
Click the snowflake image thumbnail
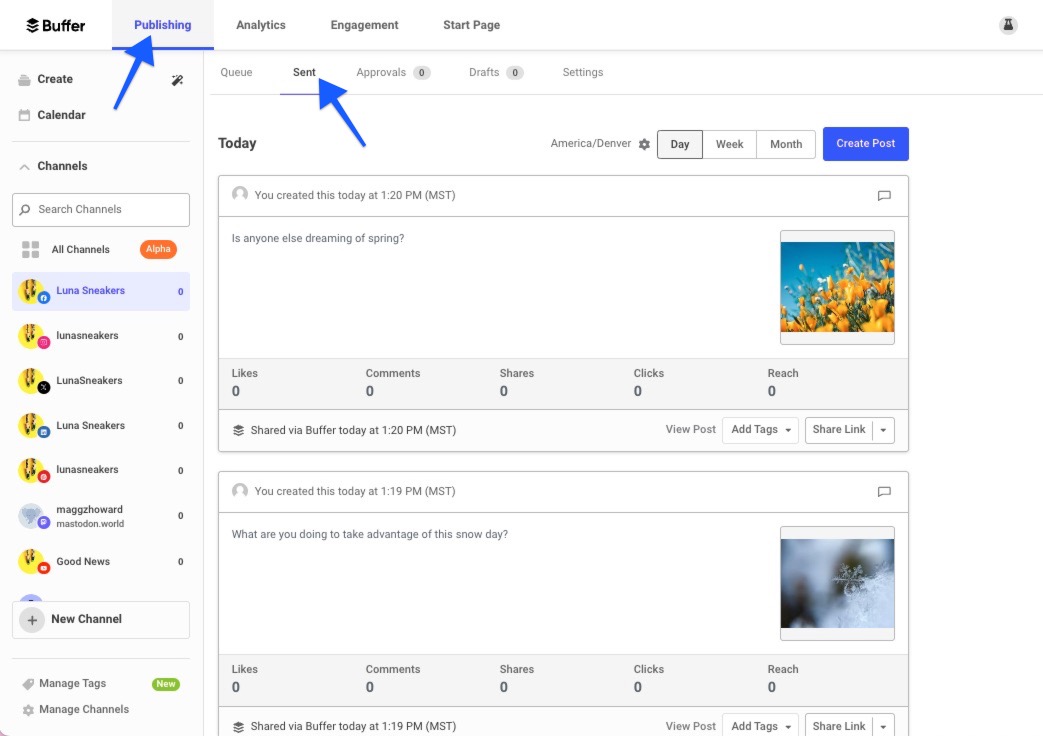(x=837, y=583)
